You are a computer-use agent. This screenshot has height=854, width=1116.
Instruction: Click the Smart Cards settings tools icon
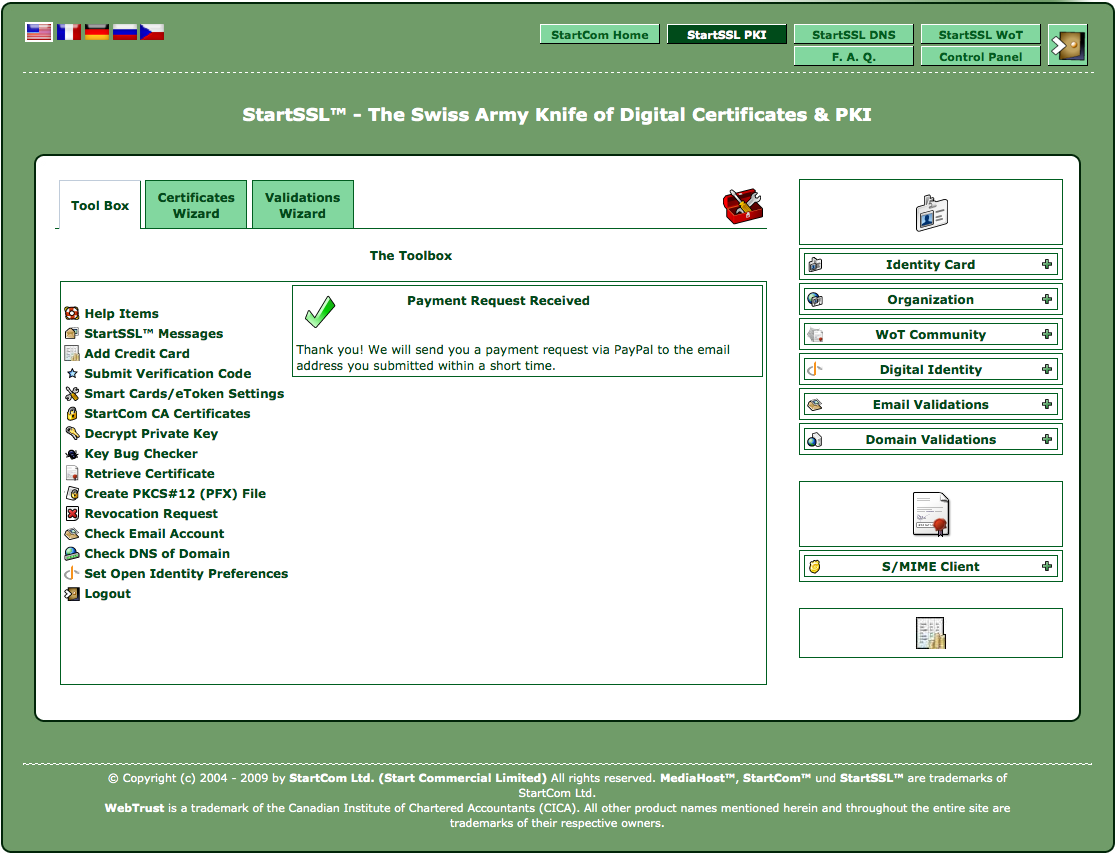(x=72, y=393)
